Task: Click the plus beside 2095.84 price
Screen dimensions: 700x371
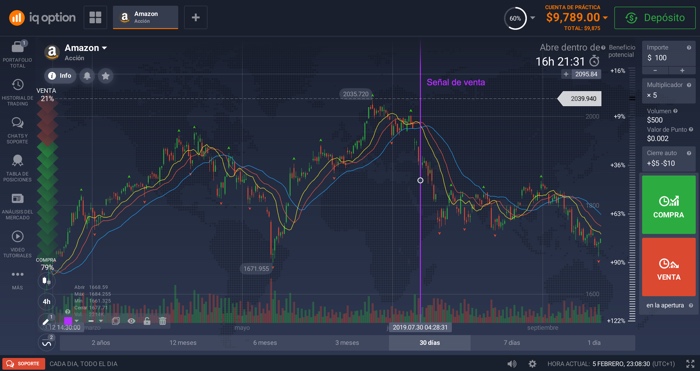Action: 566,74
